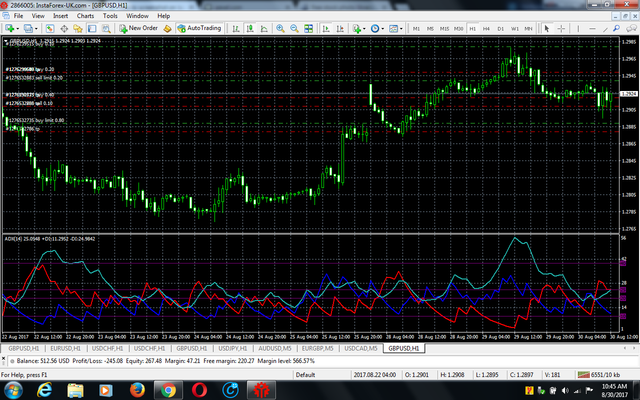Select the D1 timeframe

pos(500,29)
